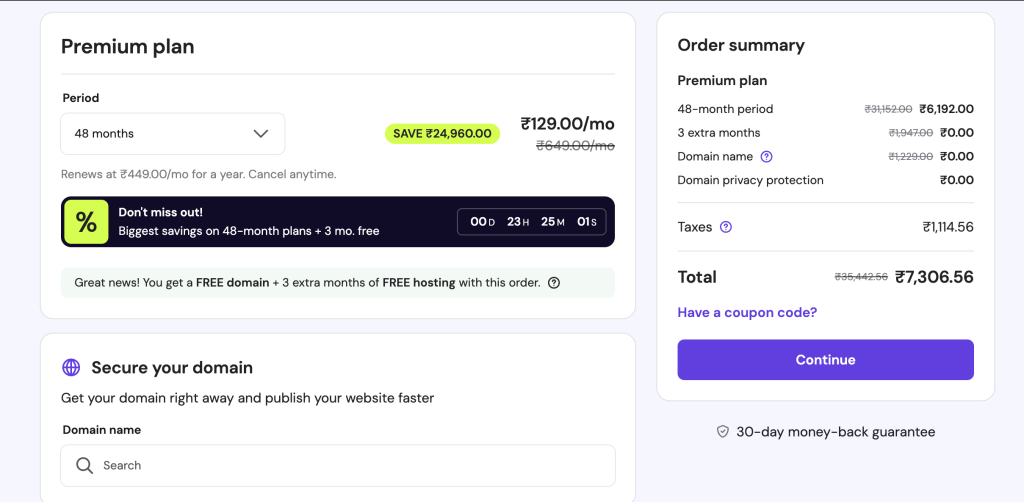The height and width of the screenshot is (502, 1024).
Task: Click the countdown timer in the banner
Action: (532, 222)
